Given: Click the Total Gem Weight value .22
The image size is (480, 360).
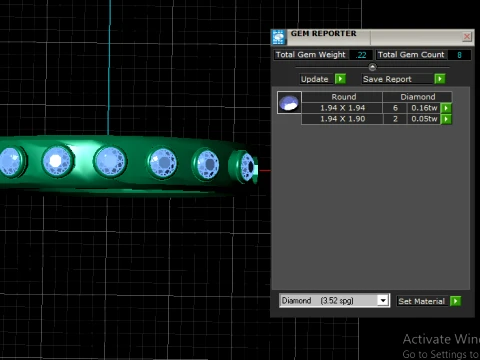Looking at the screenshot, I should [361, 55].
